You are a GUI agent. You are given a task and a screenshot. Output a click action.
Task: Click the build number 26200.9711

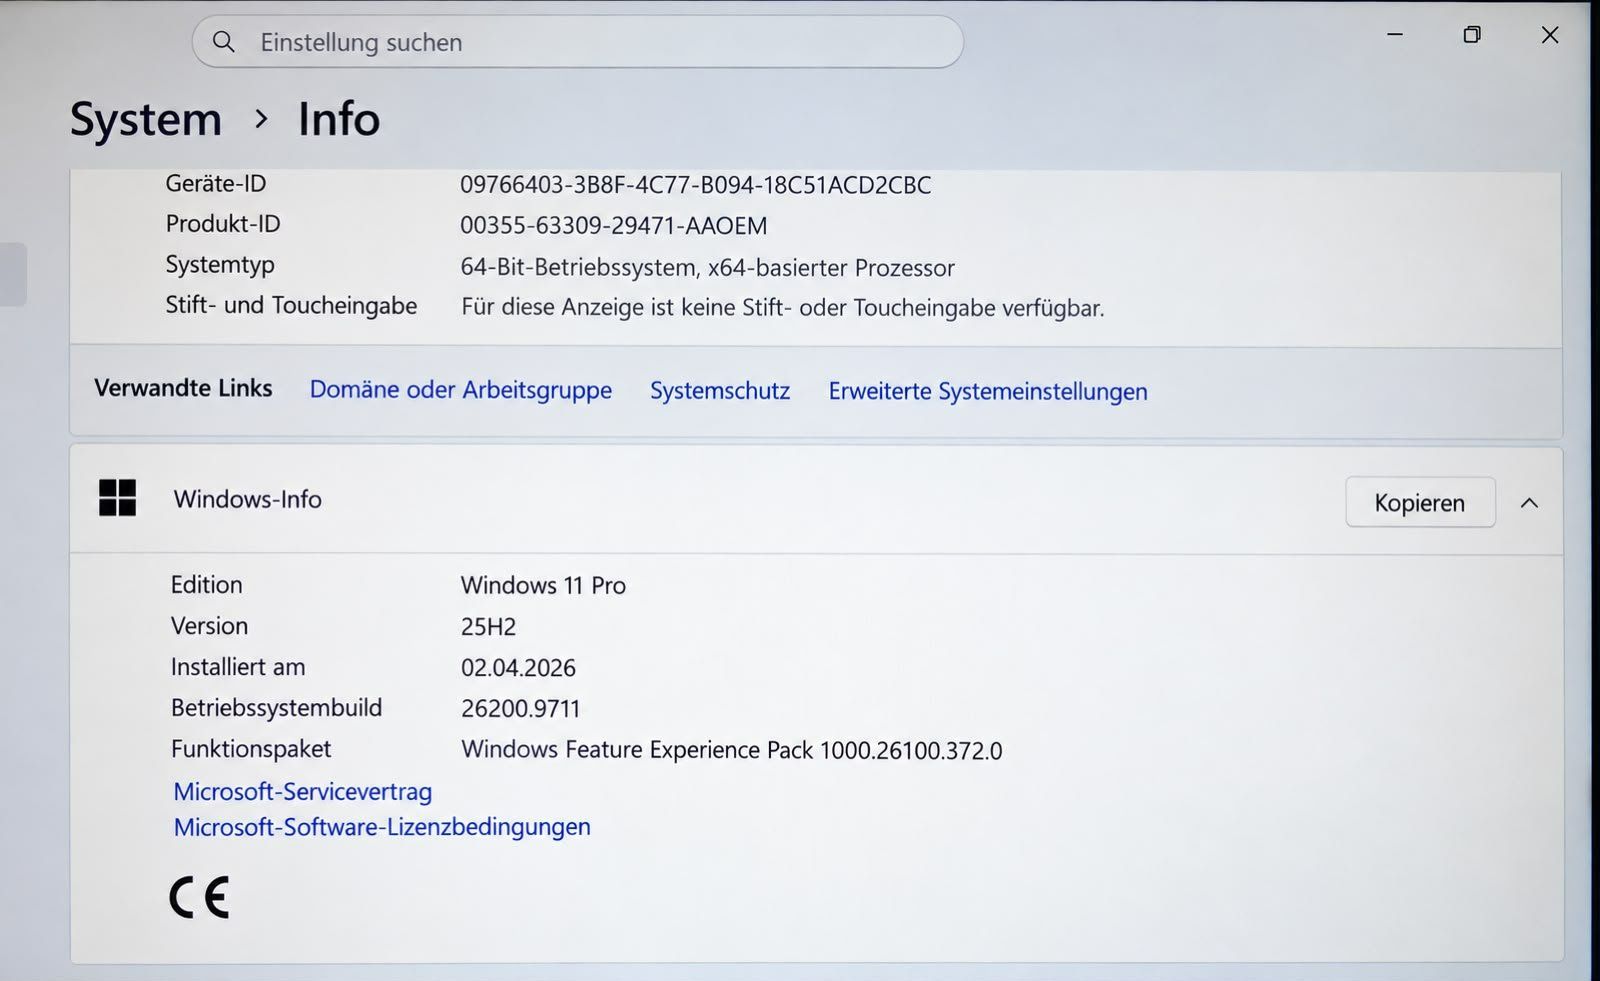tap(520, 709)
